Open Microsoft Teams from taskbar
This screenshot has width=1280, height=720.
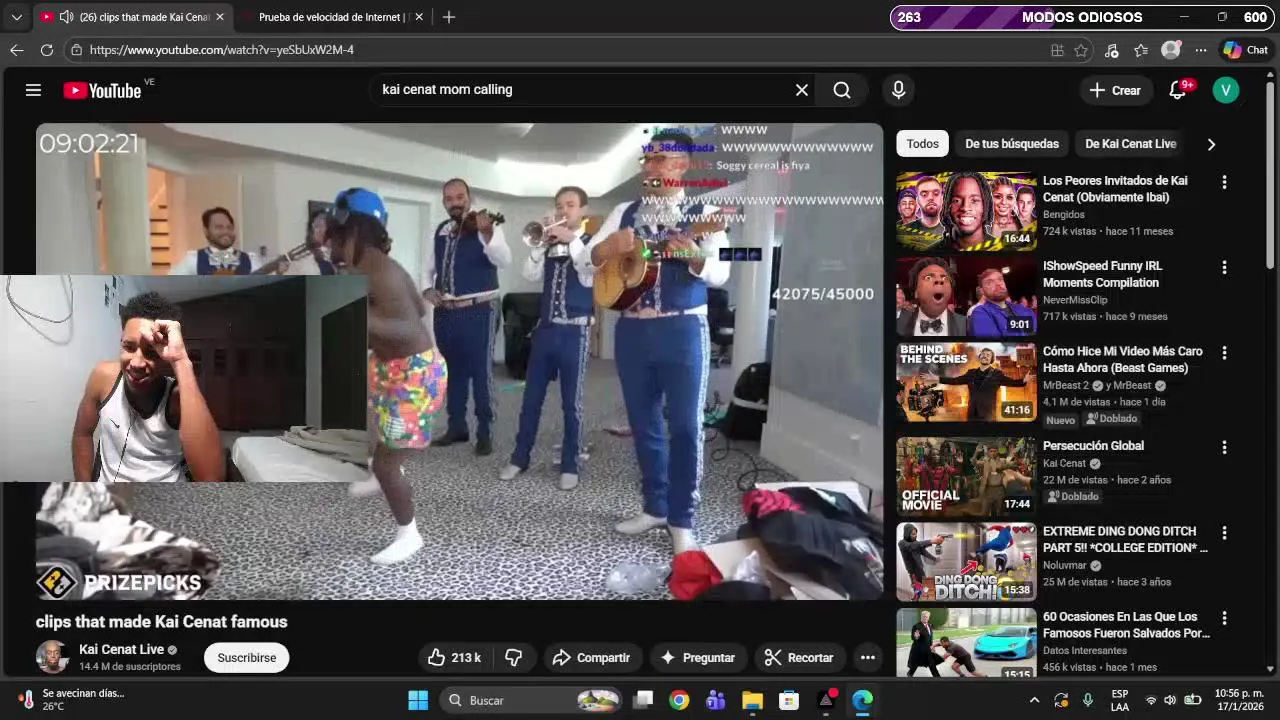[x=716, y=700]
